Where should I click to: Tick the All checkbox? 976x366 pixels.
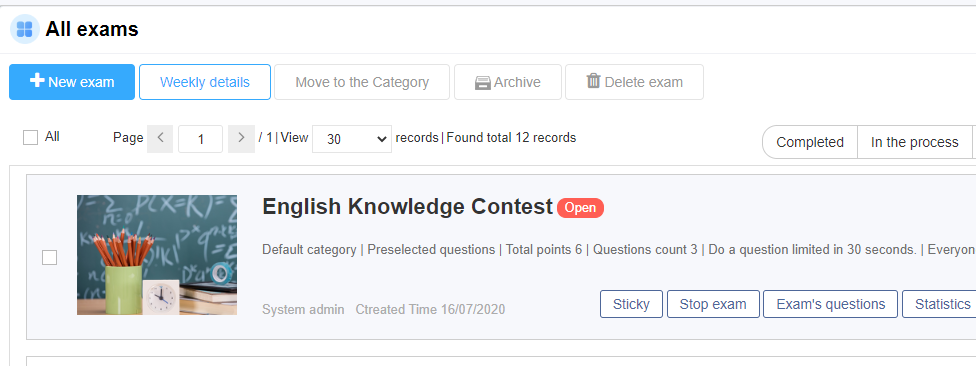30,138
